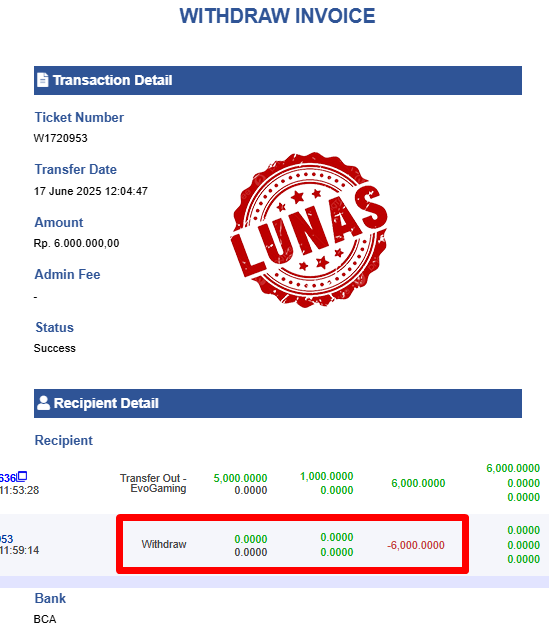Click the copy icon next to 636
The height and width of the screenshot is (642, 549).
coord(22,476)
